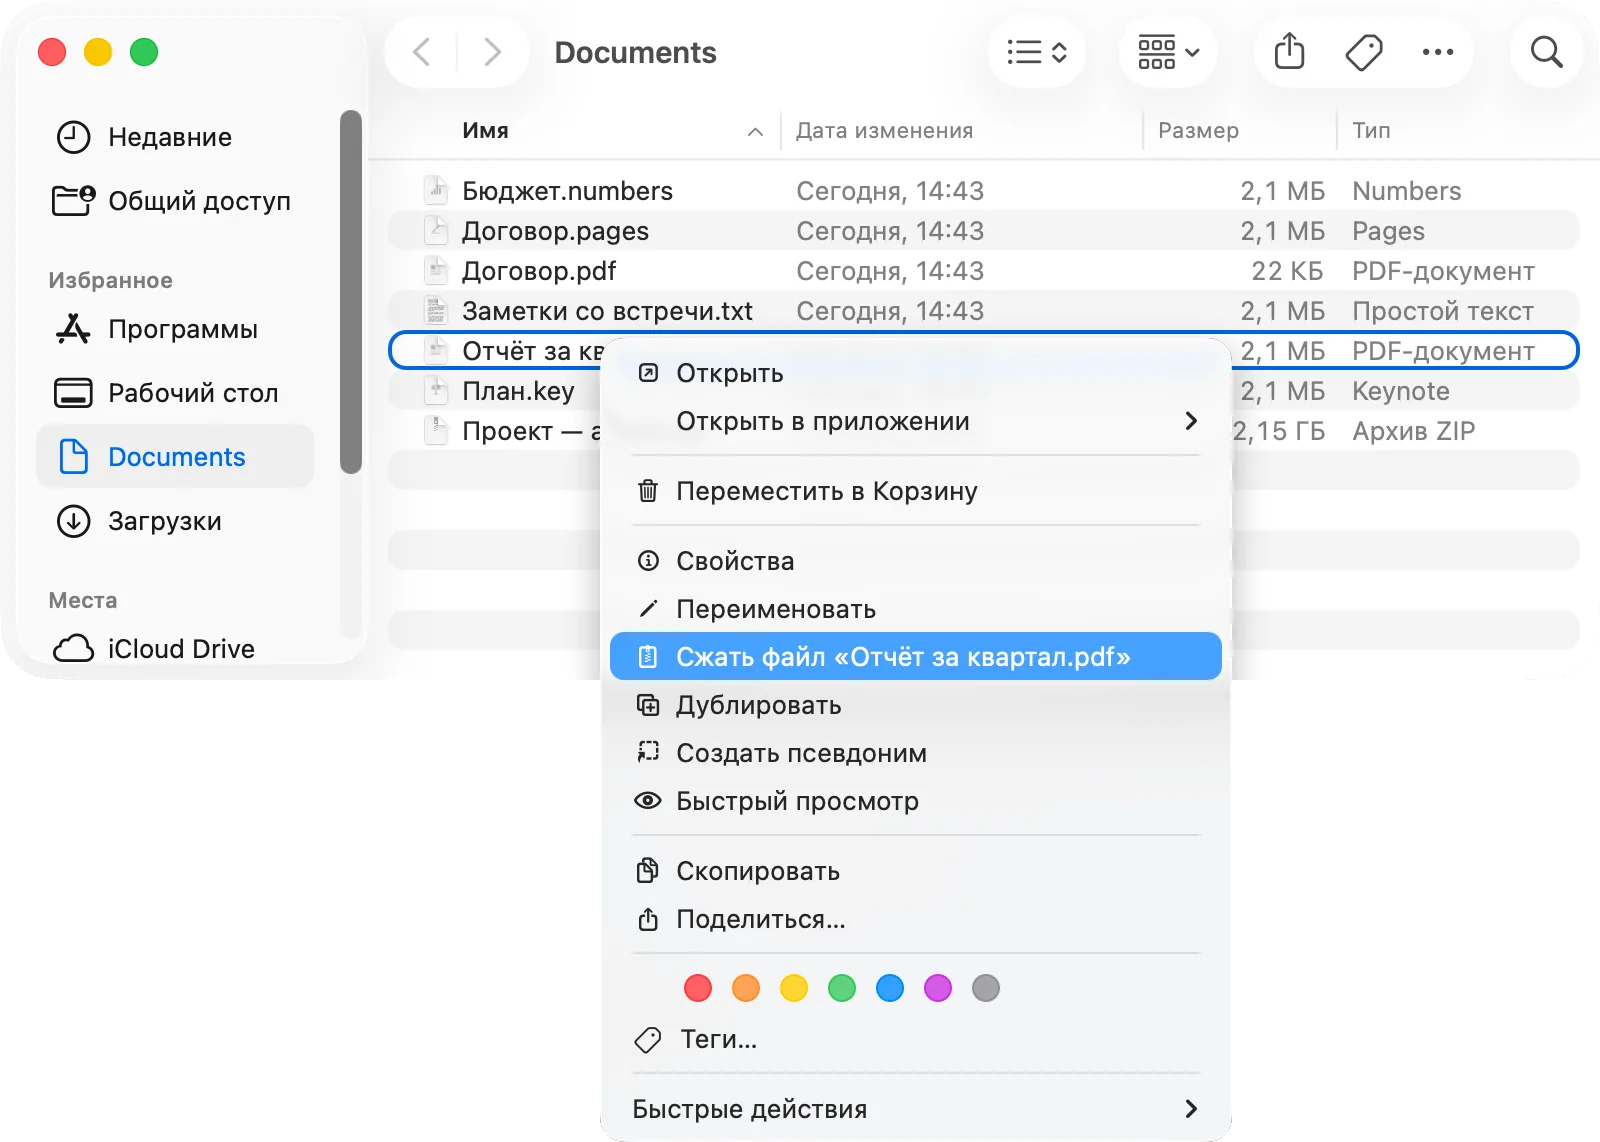
Task: Select Дублировать in the context menu
Action: (916, 705)
